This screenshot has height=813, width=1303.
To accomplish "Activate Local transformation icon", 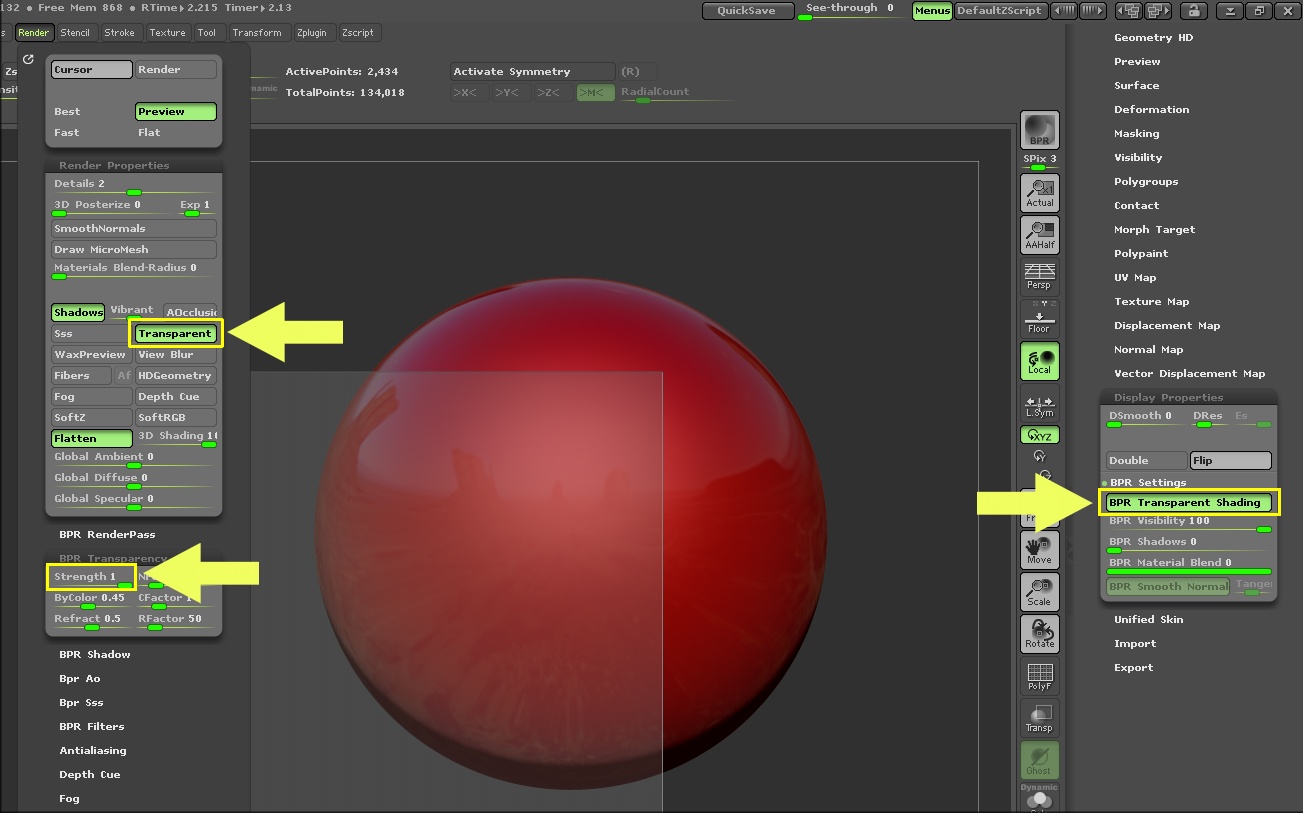I will click(1039, 360).
